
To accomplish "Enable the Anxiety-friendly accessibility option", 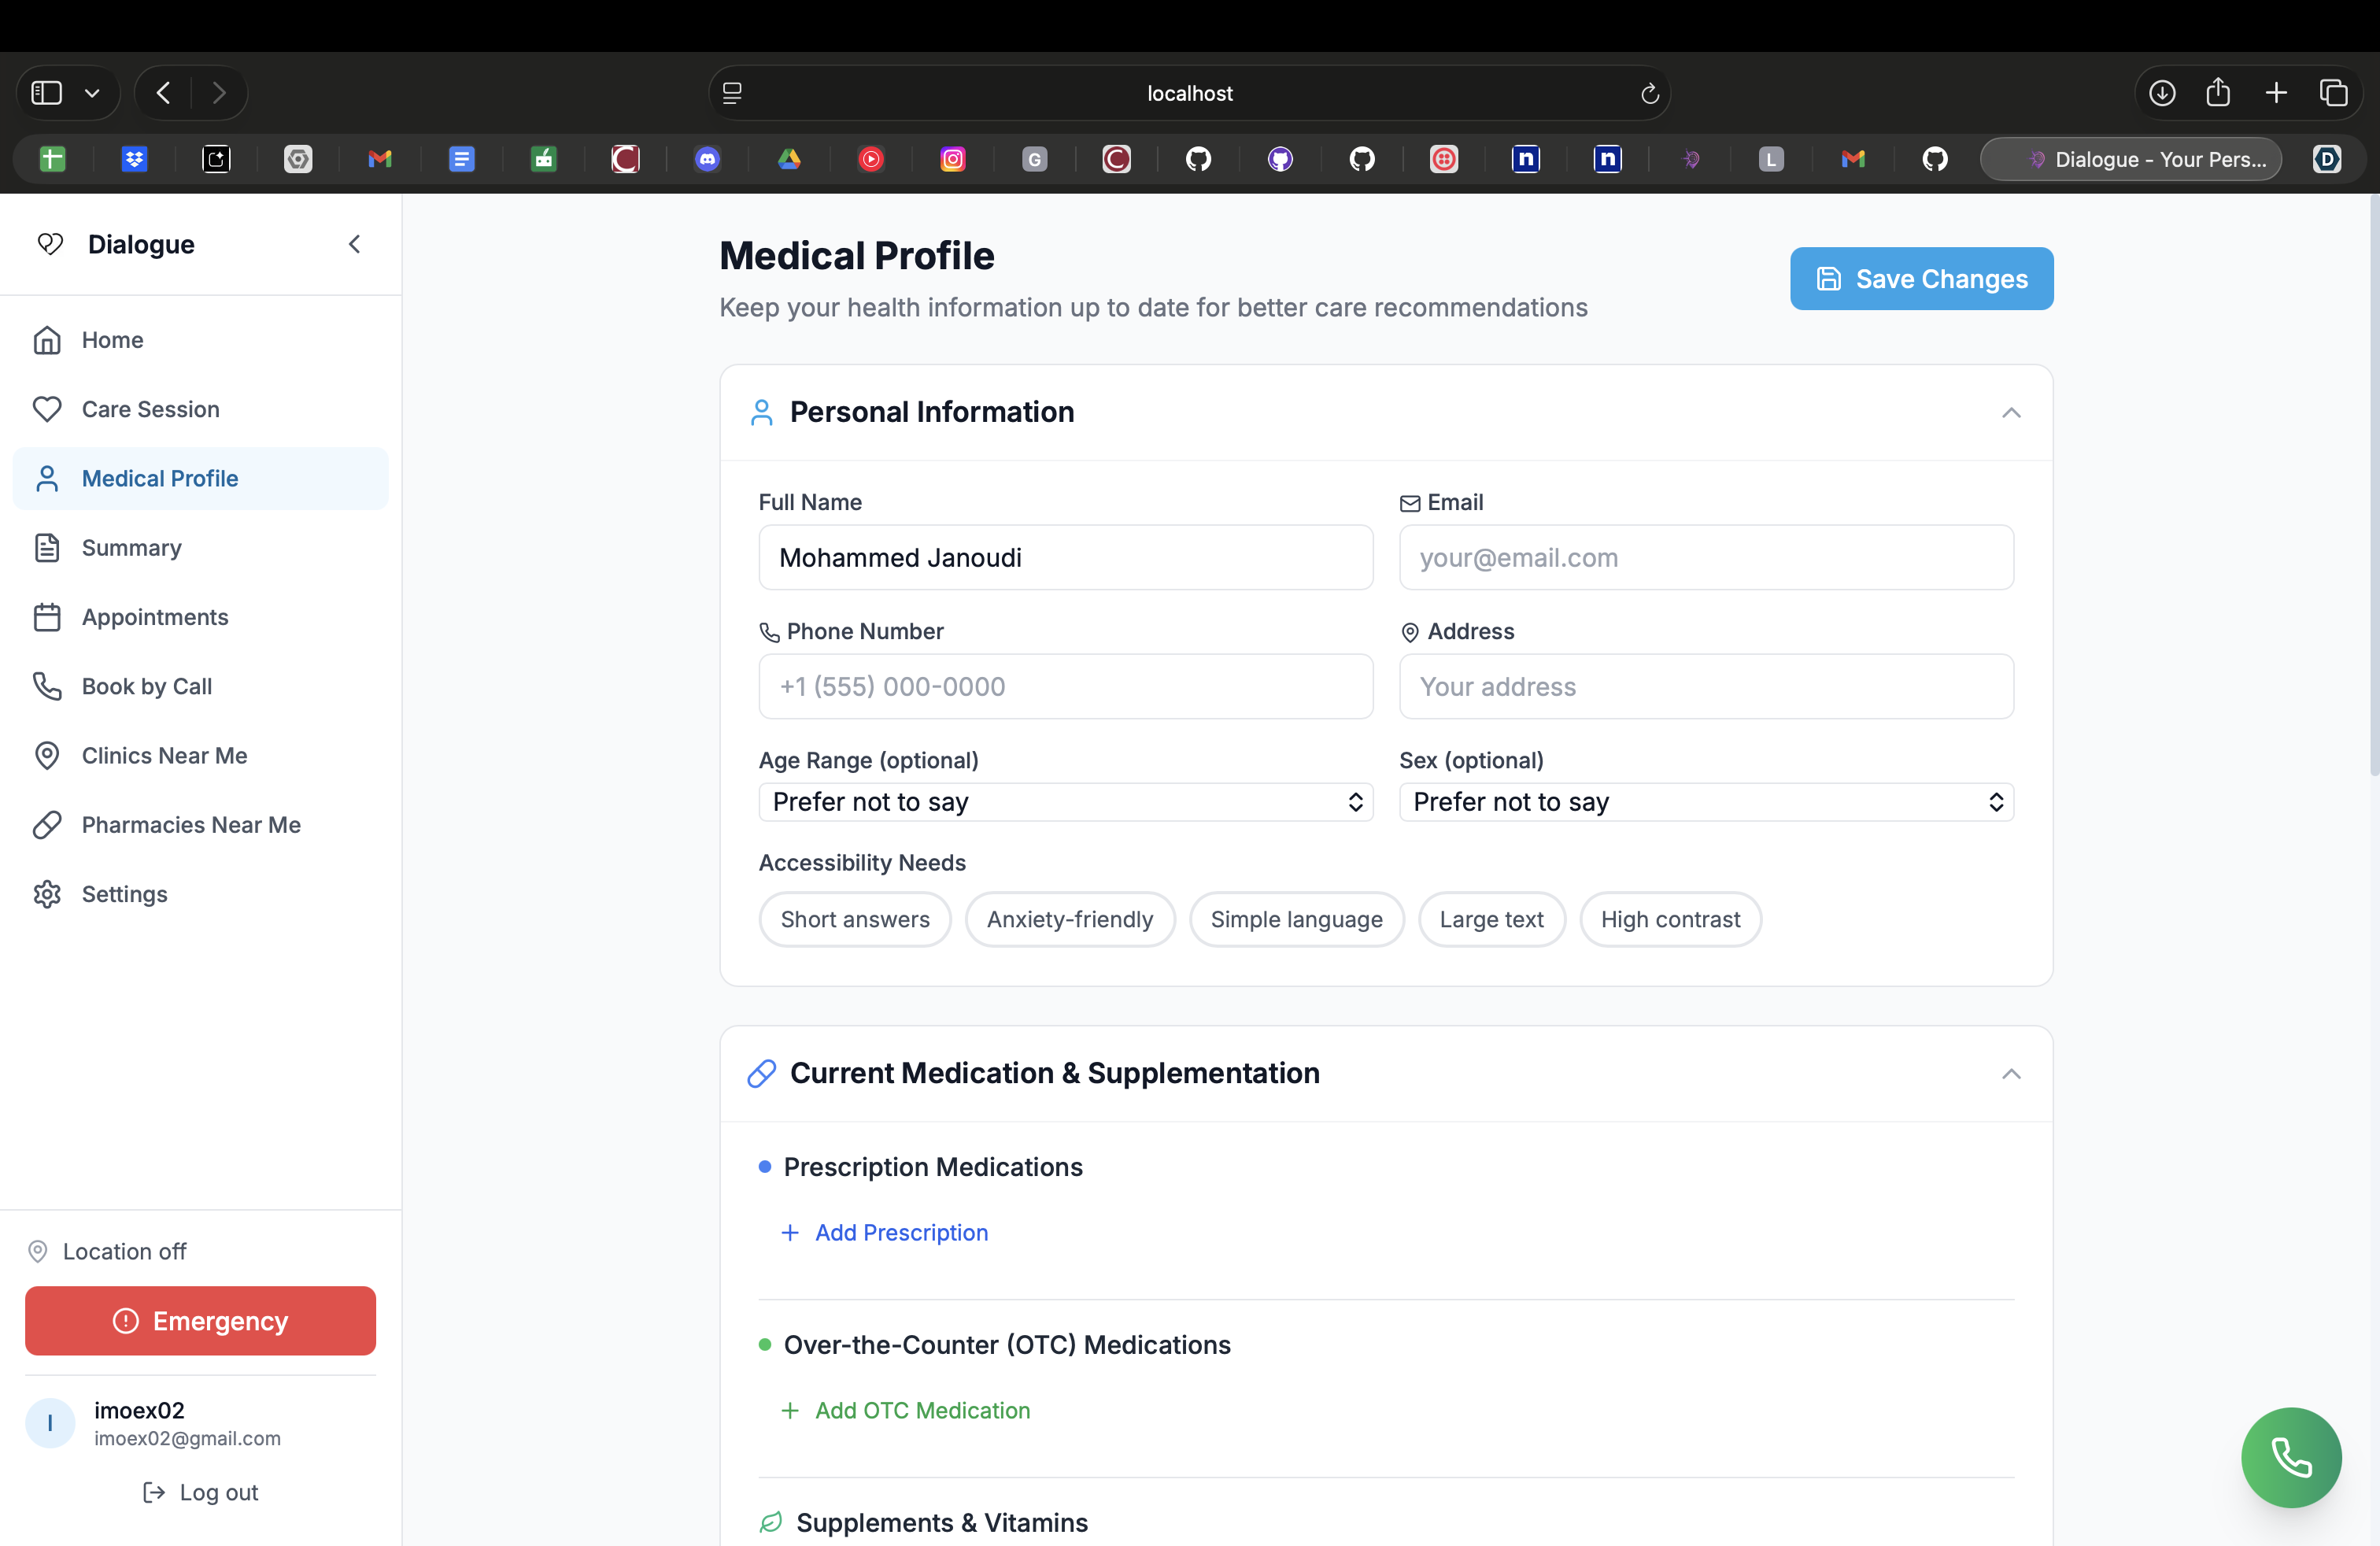I will coord(1069,919).
